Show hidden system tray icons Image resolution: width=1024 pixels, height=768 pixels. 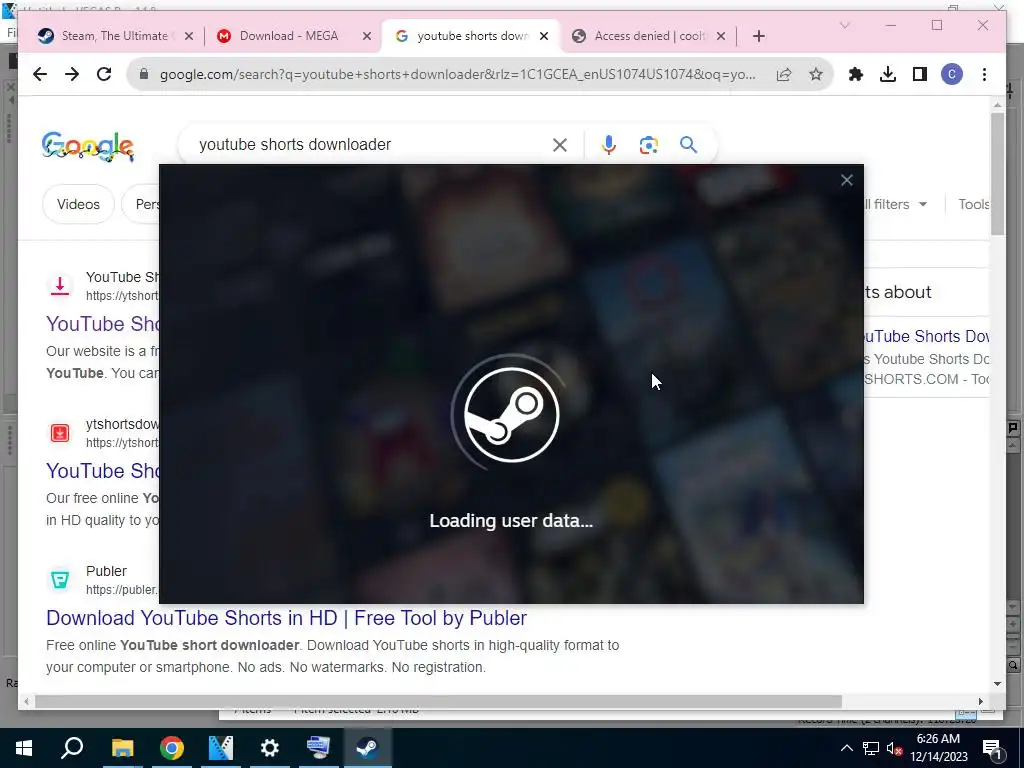click(846, 748)
